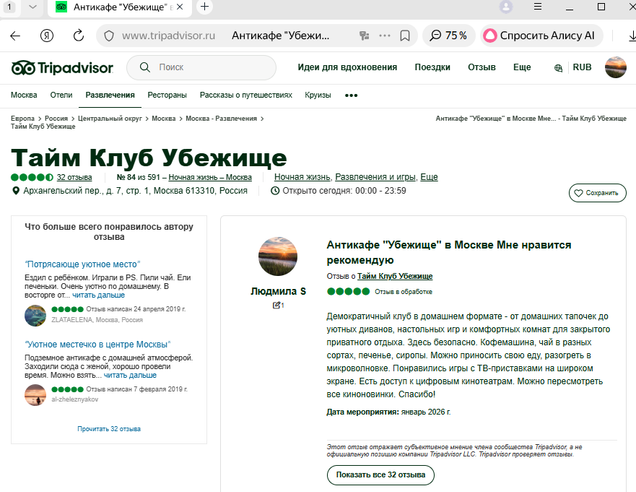Open the three-dot options in address bar
The height and width of the screenshot is (492, 636).
[x=384, y=36]
